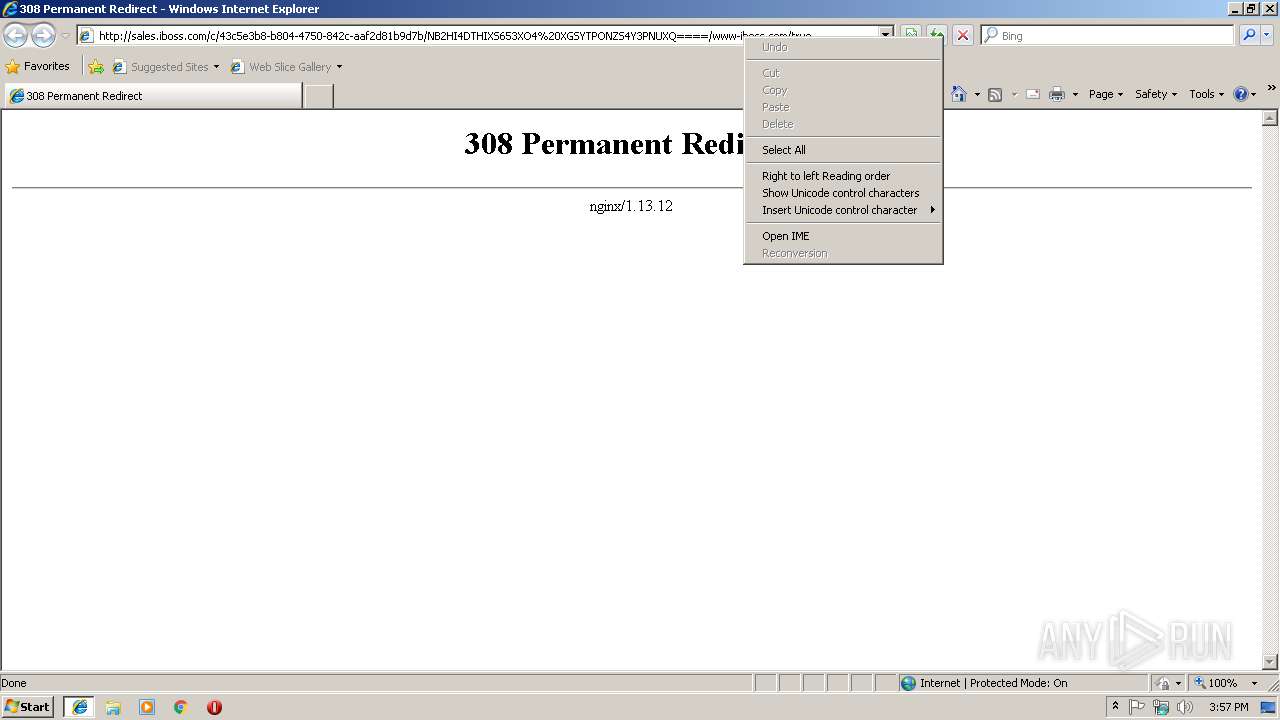The width and height of the screenshot is (1280, 720).
Task: Choose Open IME in context menu
Action: [842, 236]
